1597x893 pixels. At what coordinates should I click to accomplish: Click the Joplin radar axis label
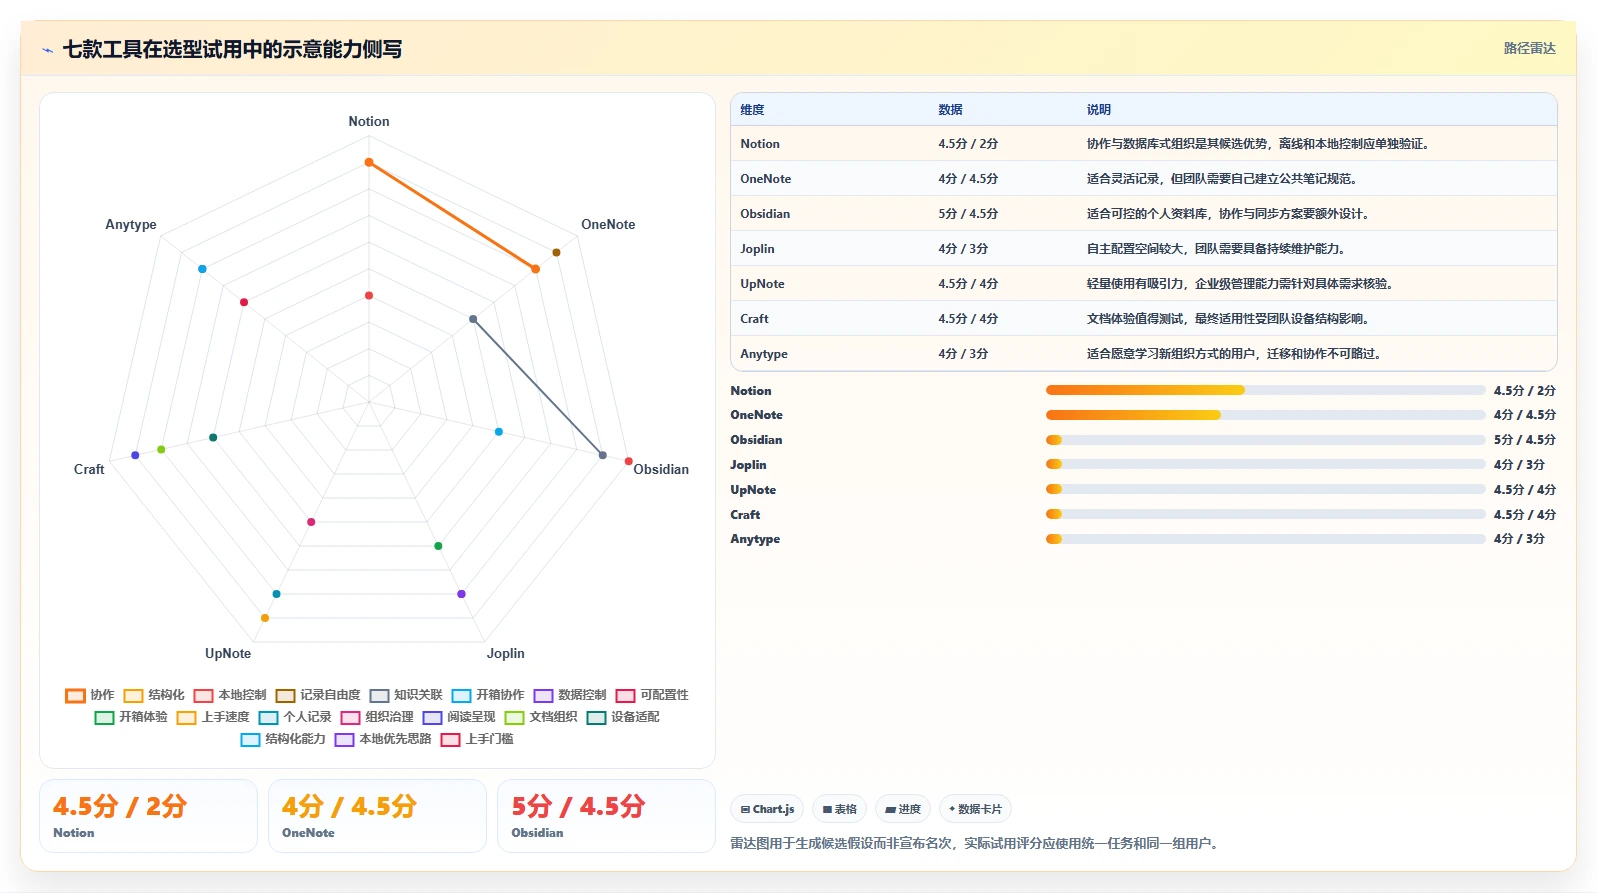[x=506, y=654]
